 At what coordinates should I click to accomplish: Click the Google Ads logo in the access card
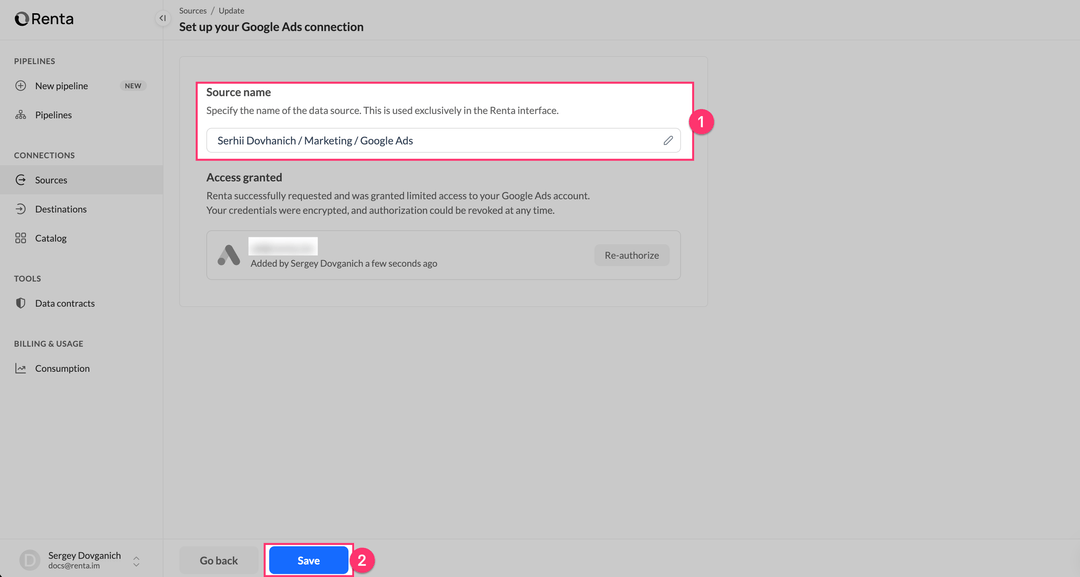pyautogui.click(x=229, y=254)
